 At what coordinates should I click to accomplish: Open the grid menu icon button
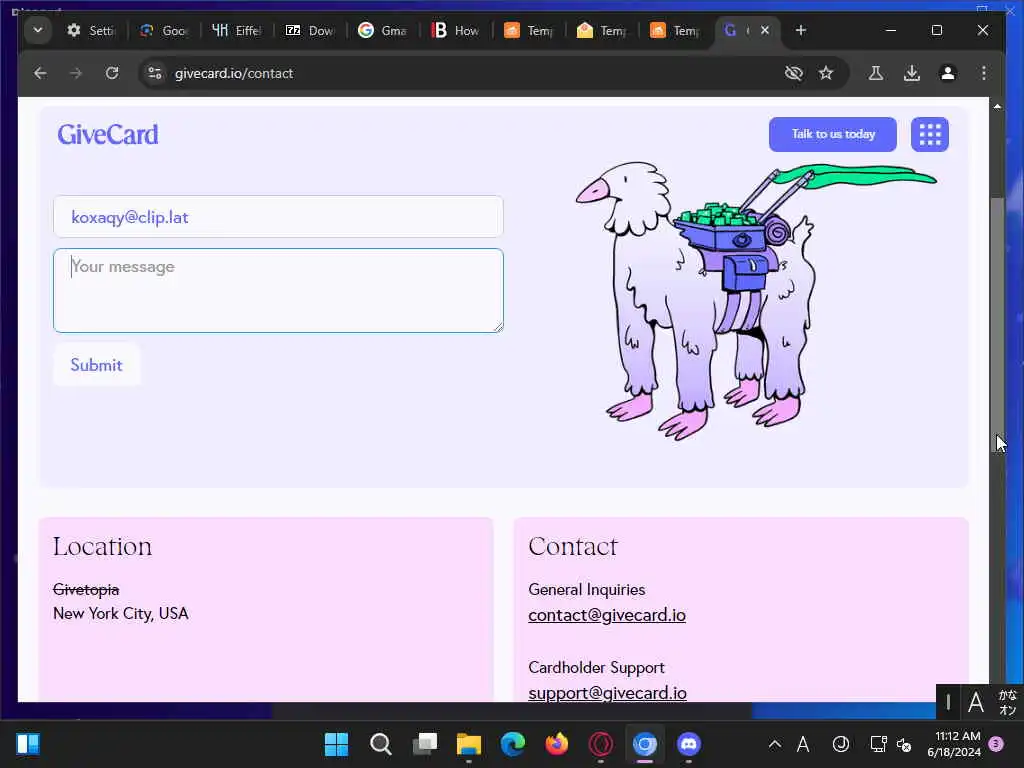click(x=930, y=135)
